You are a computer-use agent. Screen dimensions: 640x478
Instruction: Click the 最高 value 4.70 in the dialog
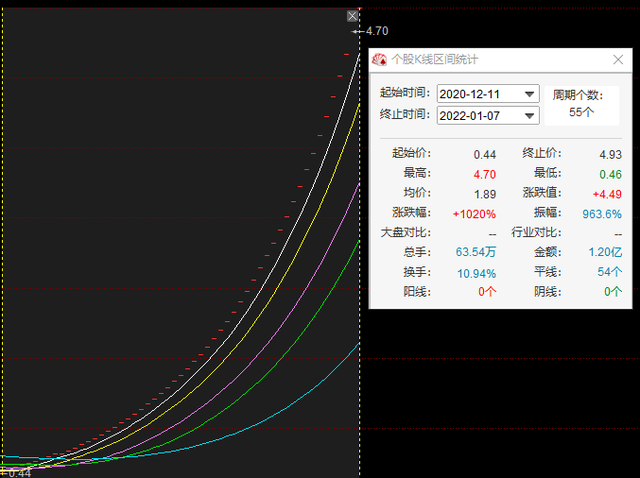[x=484, y=174]
